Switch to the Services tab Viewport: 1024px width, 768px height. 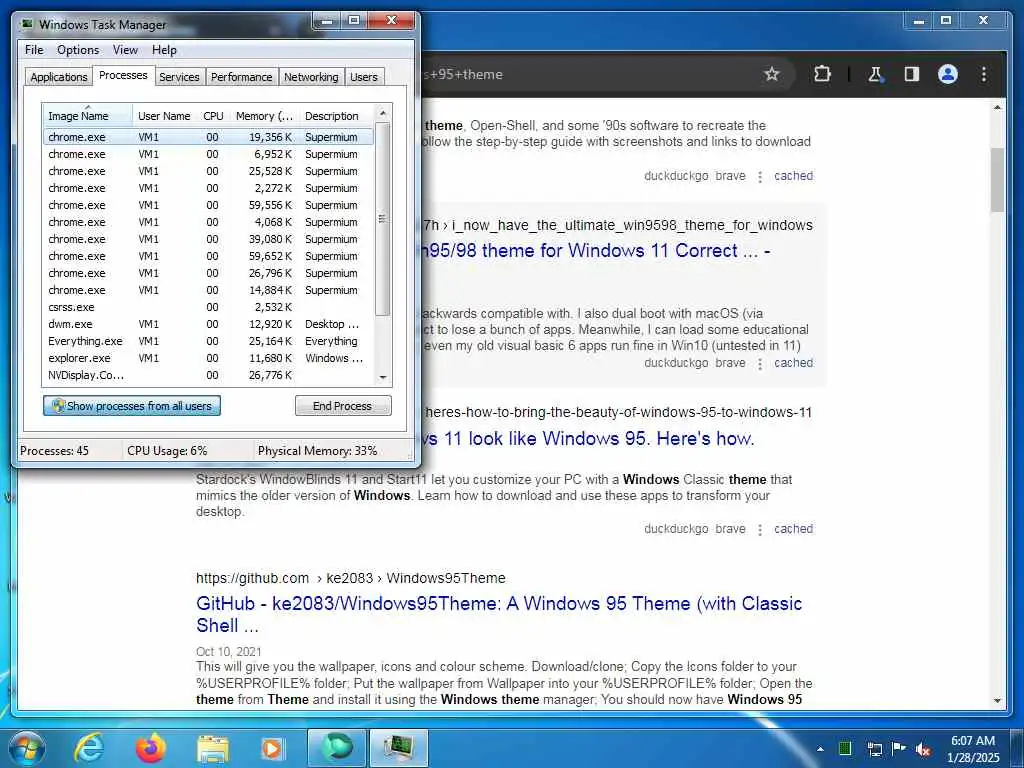pos(179,77)
